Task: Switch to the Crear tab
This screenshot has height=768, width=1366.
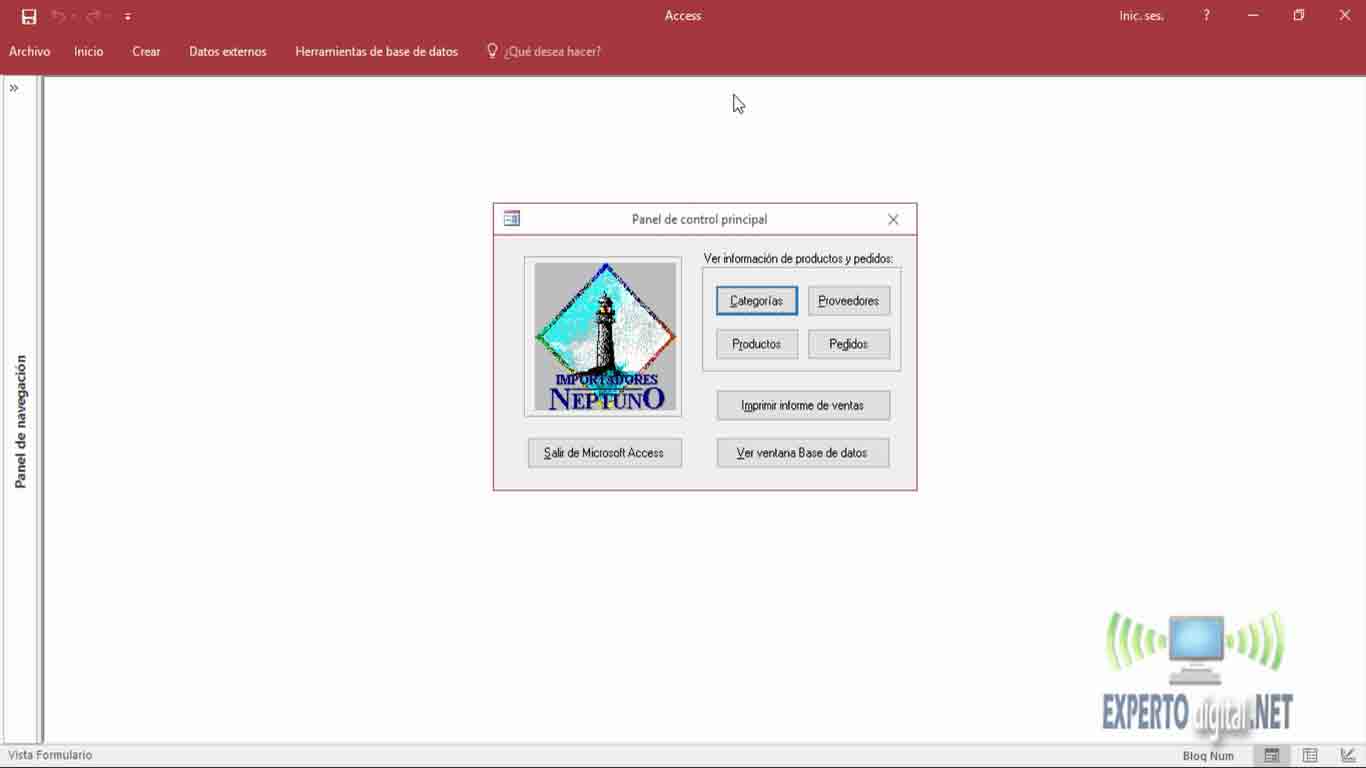Action: pos(146,51)
